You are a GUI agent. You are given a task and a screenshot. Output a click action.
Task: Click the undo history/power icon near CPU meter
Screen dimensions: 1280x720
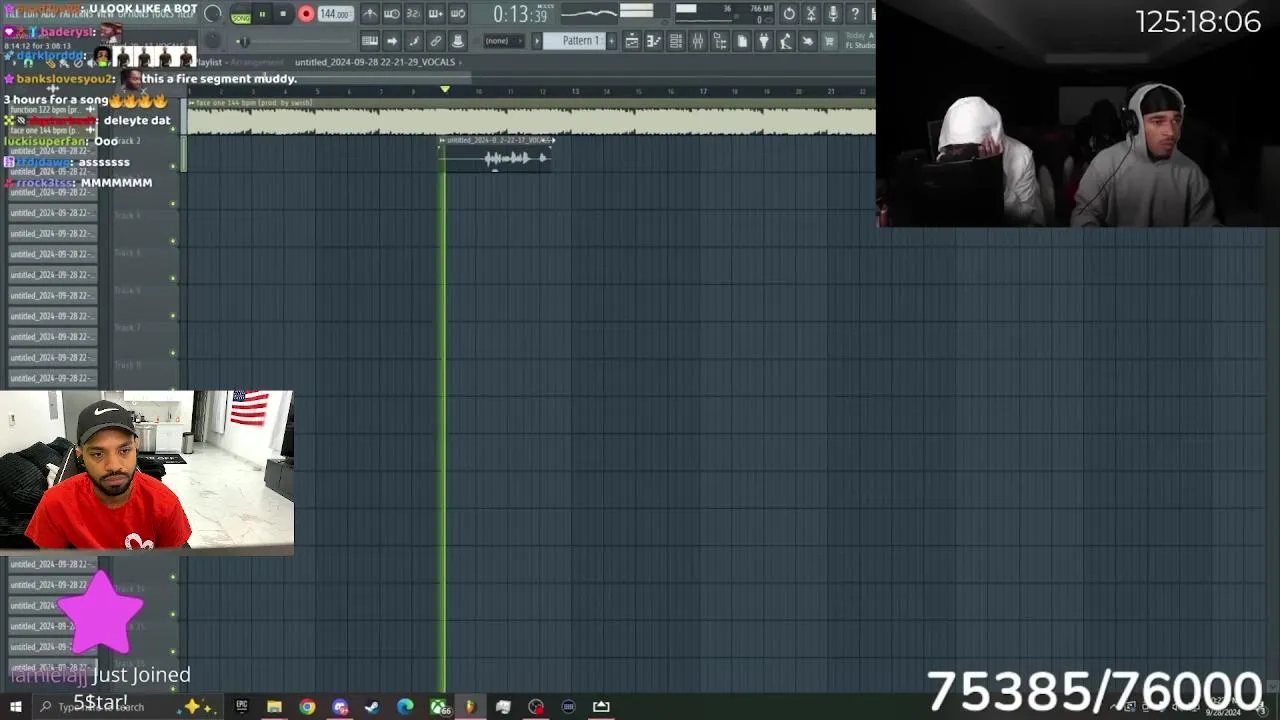coord(789,14)
